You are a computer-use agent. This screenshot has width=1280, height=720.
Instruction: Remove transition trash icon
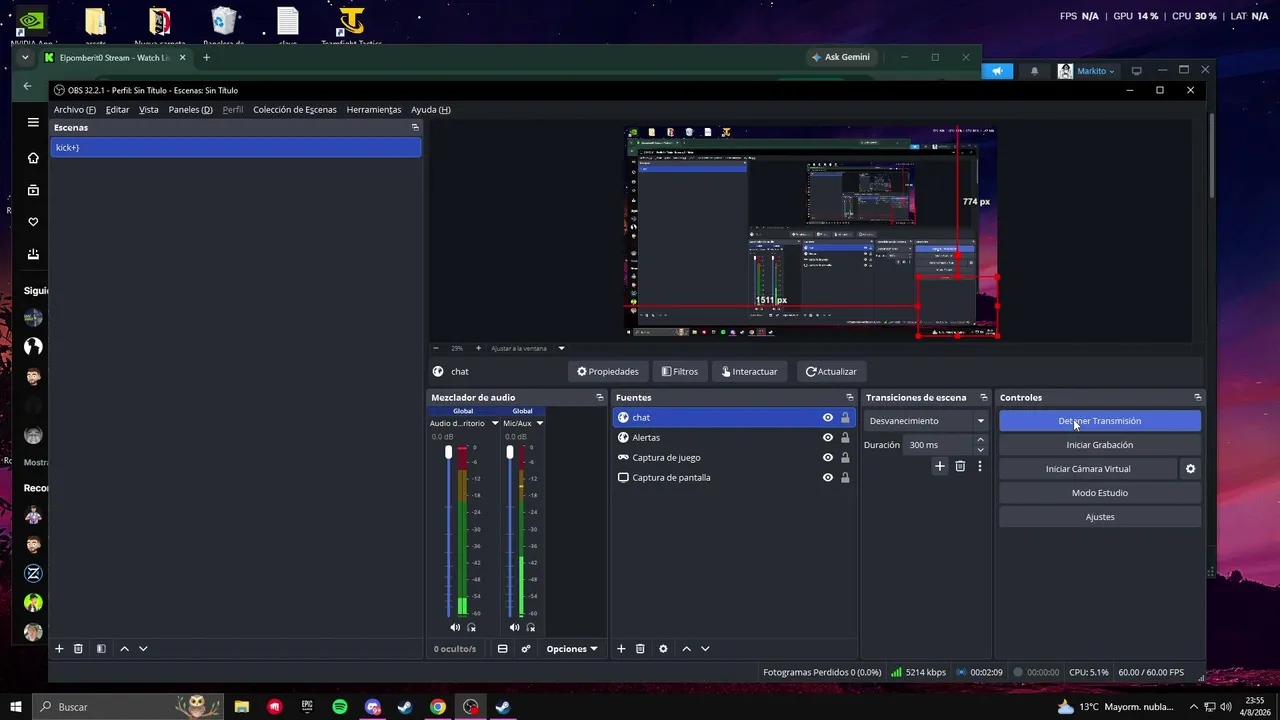coord(960,466)
